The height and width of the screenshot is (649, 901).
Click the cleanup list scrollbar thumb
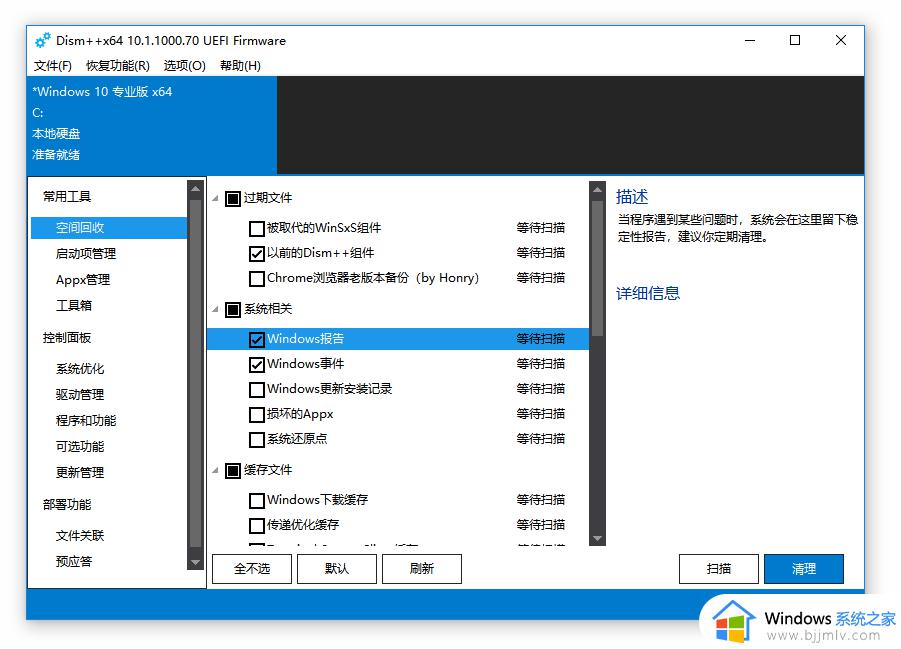click(598, 268)
